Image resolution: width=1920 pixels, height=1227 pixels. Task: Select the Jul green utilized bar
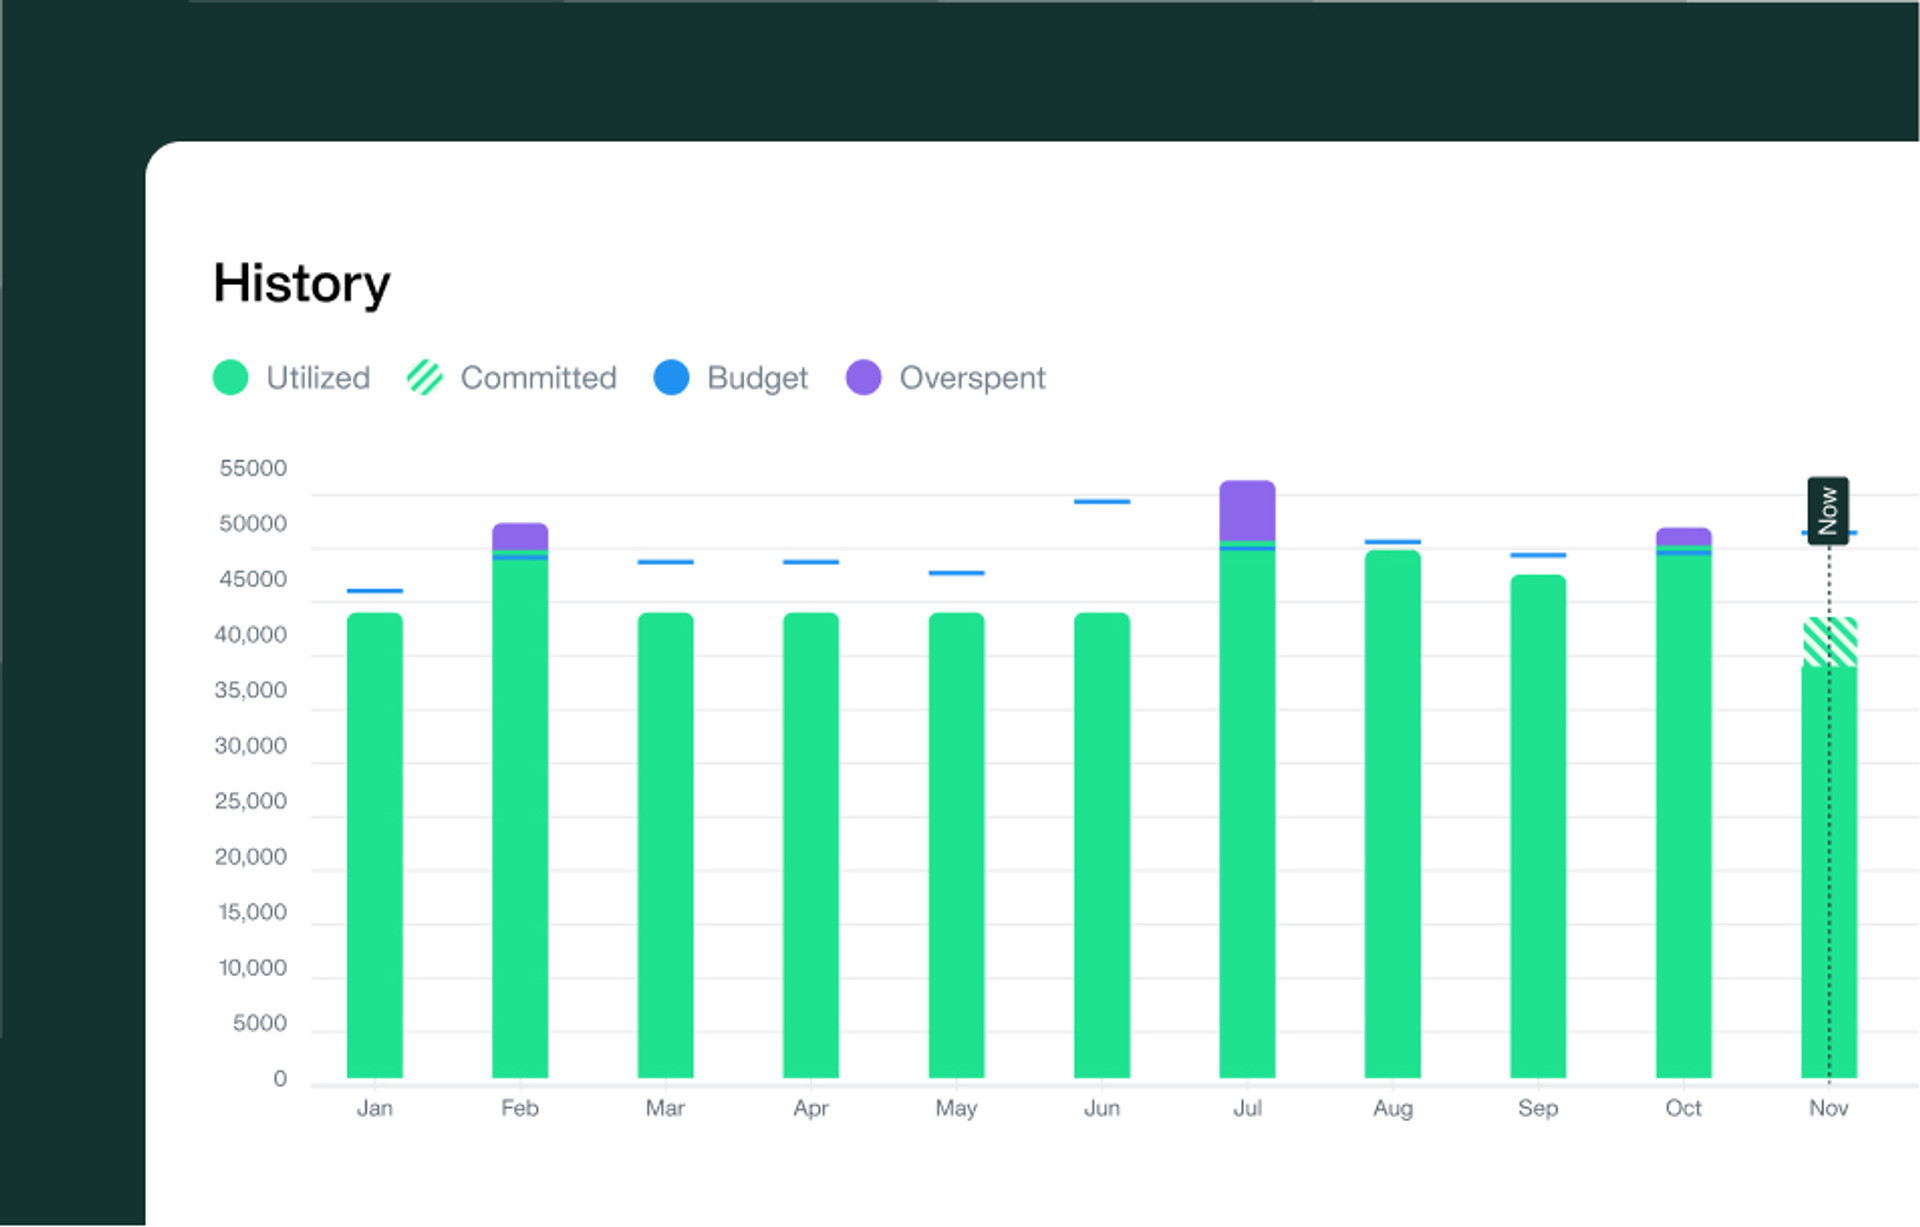(x=1247, y=810)
